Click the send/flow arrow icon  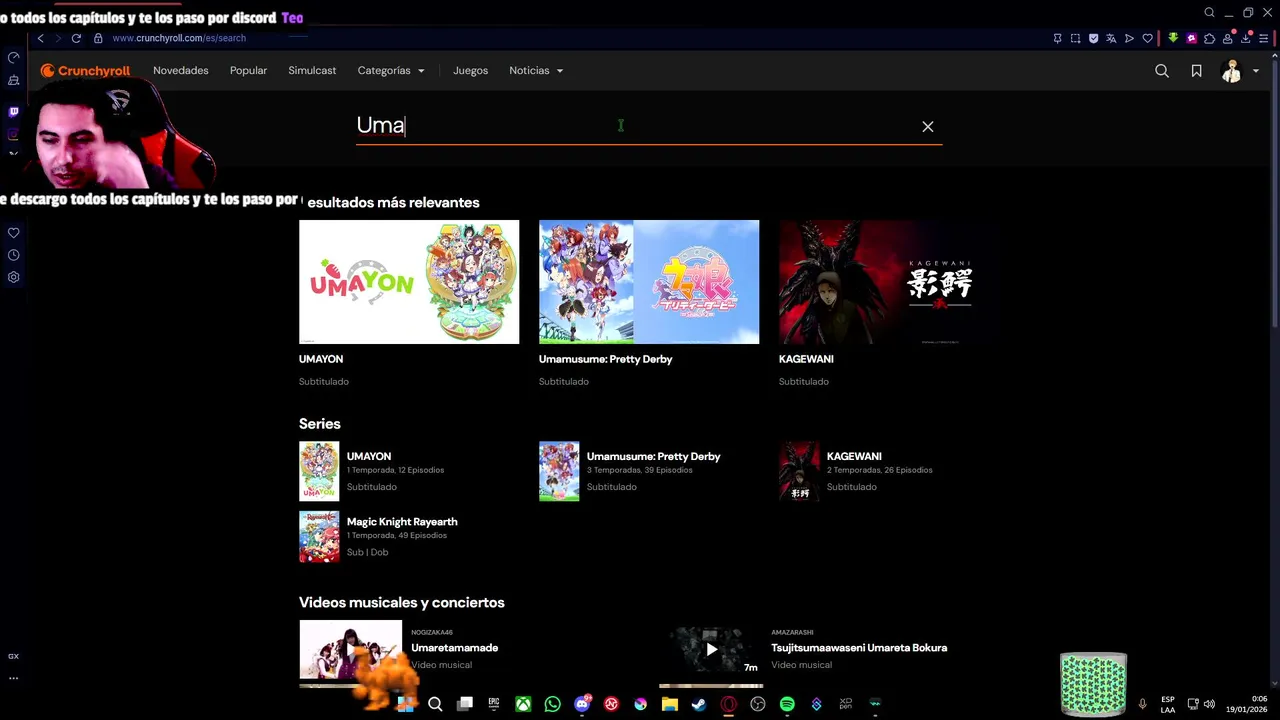(1129, 38)
